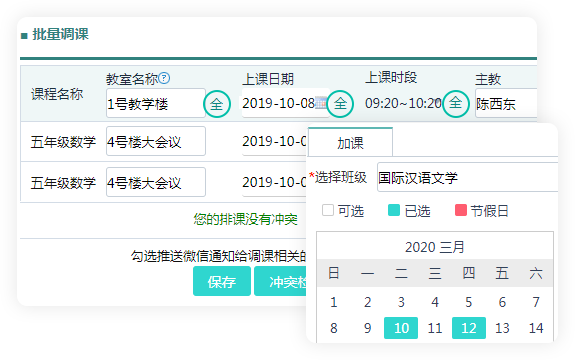Click the 节假日 red legend swatch
This screenshot has height=360, width=575.
click(461, 210)
